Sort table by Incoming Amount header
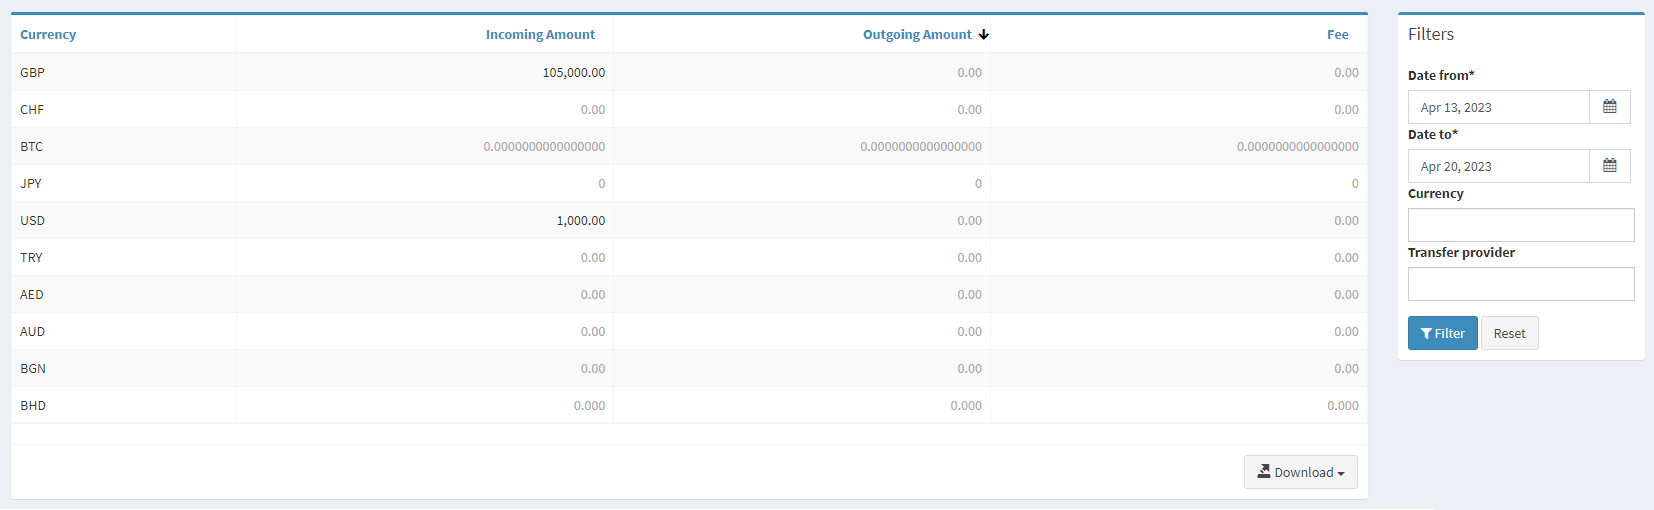The width and height of the screenshot is (1654, 510). click(x=540, y=35)
